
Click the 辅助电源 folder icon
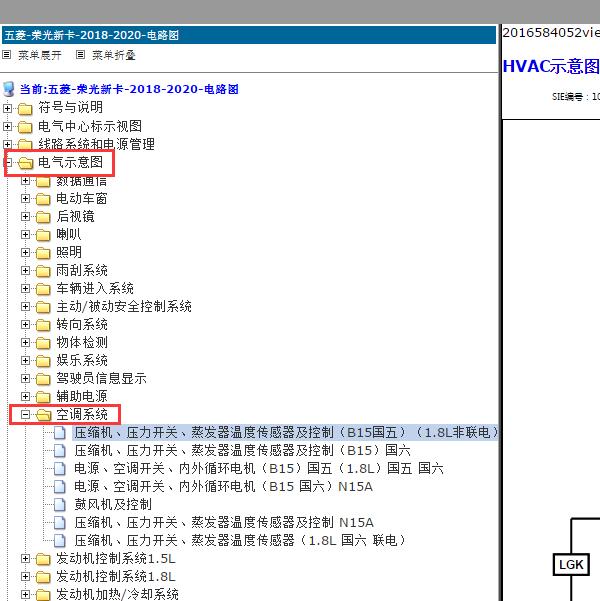click(x=43, y=397)
